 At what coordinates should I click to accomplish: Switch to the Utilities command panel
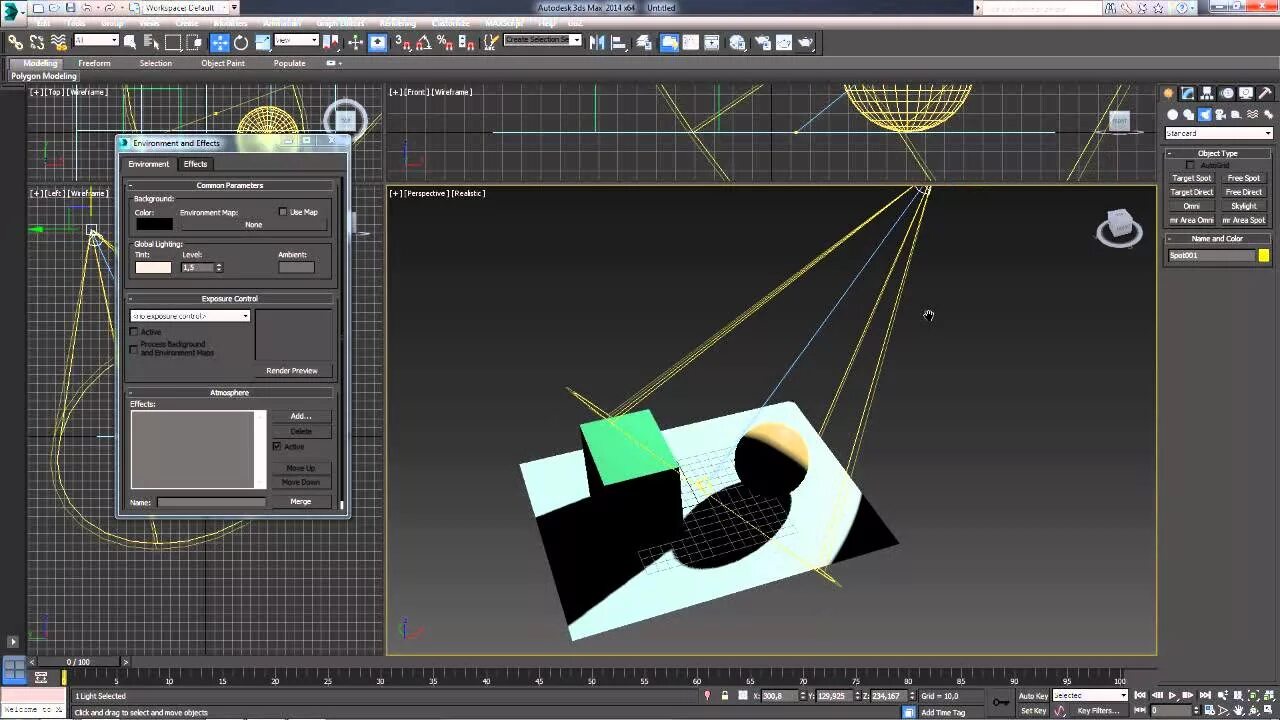1265,93
